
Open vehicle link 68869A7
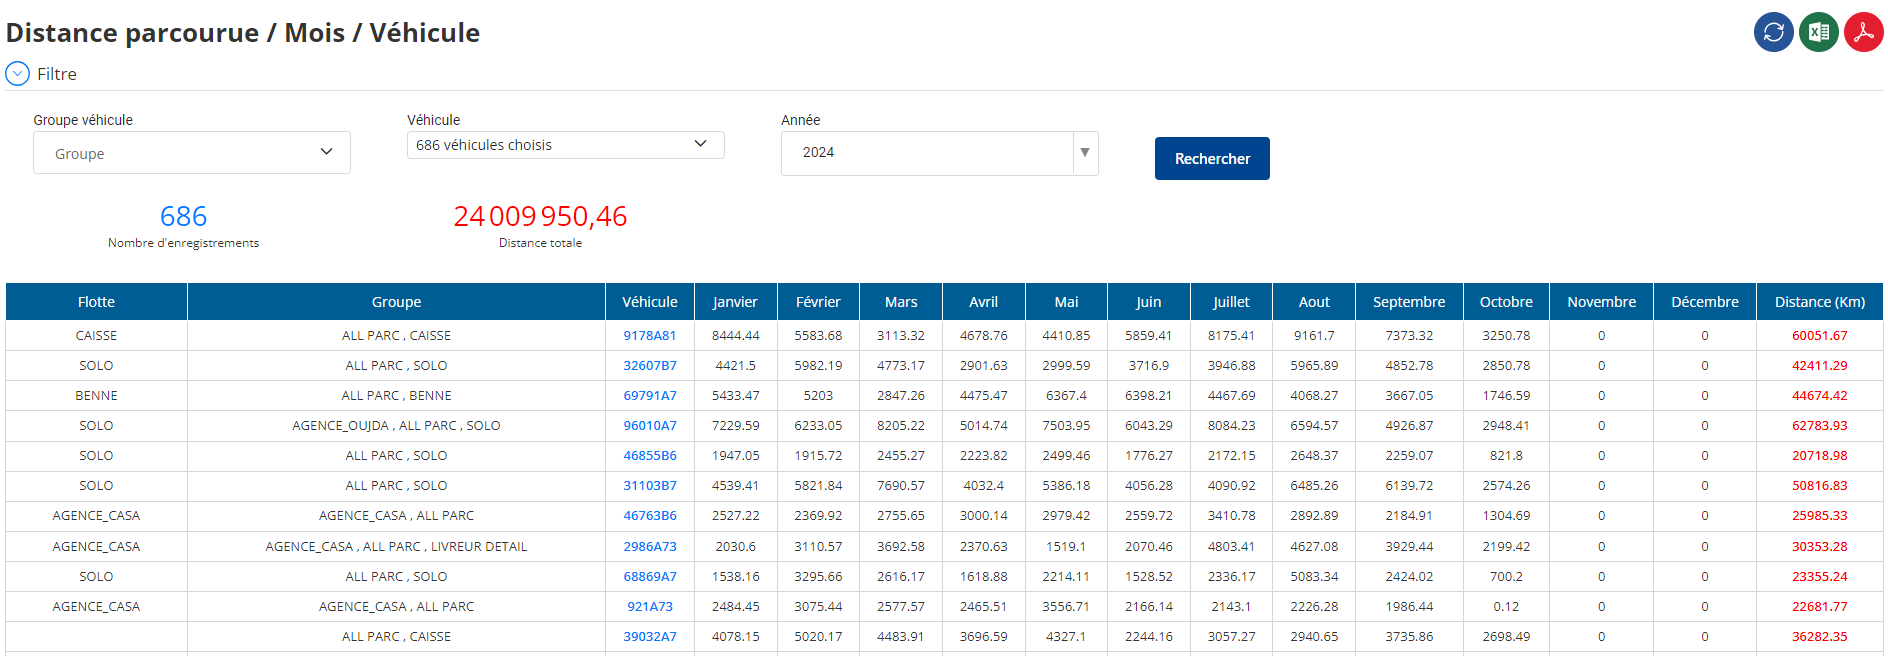650,577
